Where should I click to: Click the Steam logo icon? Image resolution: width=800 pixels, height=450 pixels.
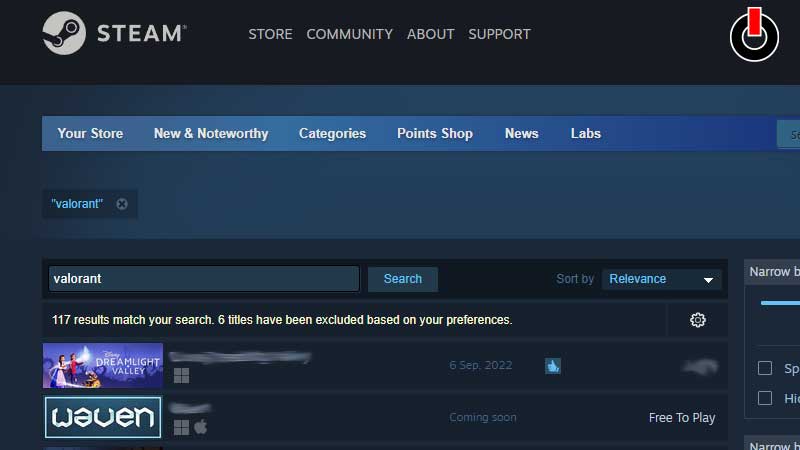[x=64, y=33]
